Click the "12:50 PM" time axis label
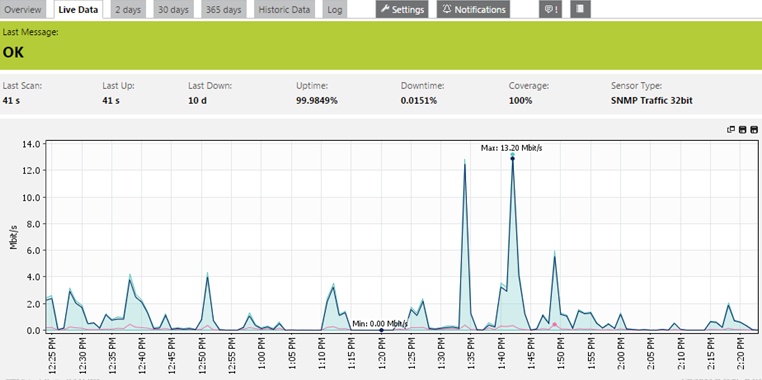The image size is (762, 380). (x=202, y=355)
